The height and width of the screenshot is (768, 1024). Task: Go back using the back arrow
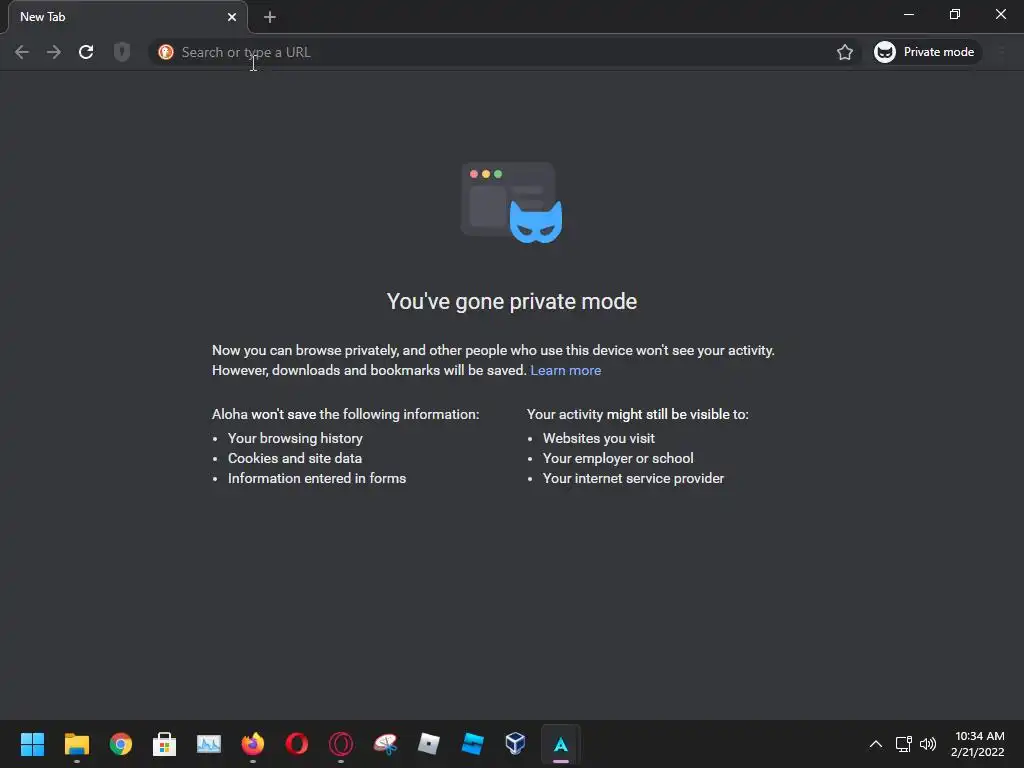[22, 52]
